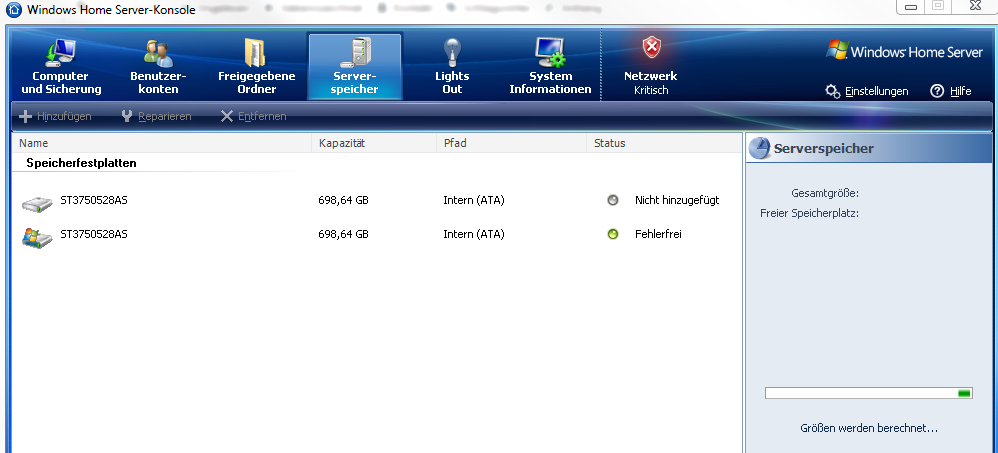The image size is (998, 453).
Task: Minimize the Windows Home Server-Konsole window
Action: tap(911, 7)
